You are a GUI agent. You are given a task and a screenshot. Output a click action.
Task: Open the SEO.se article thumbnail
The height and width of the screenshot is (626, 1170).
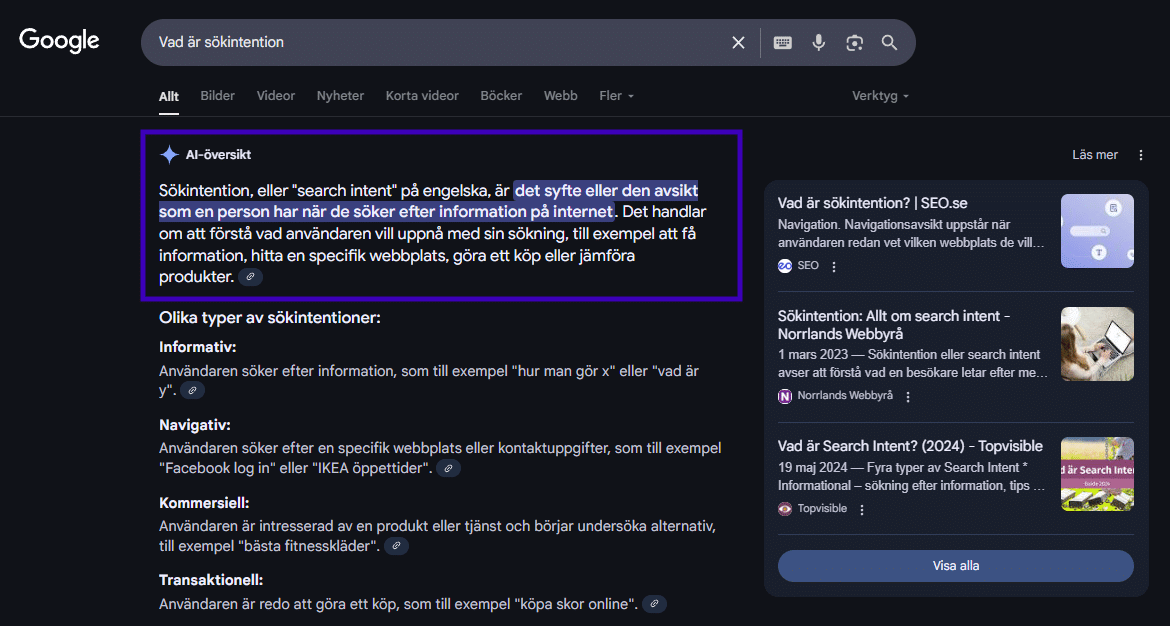click(1097, 231)
